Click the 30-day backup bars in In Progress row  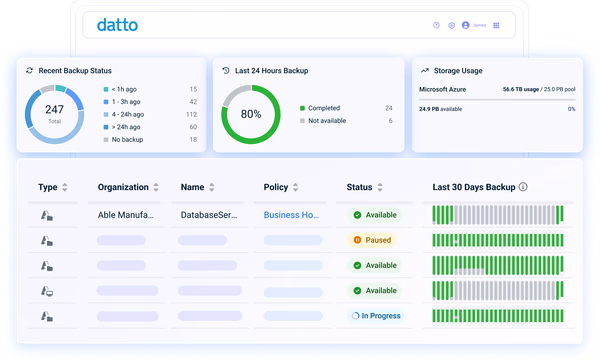click(x=498, y=316)
